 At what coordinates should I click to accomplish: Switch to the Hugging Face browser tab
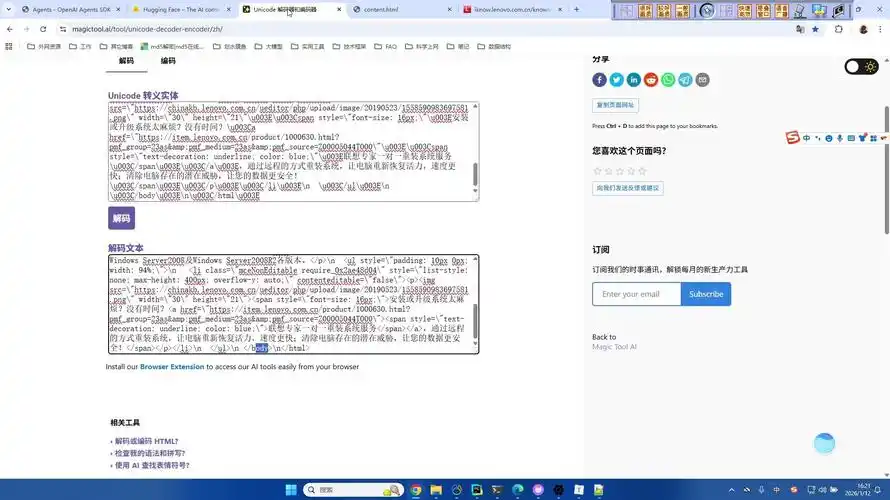pyautogui.click(x=181, y=10)
